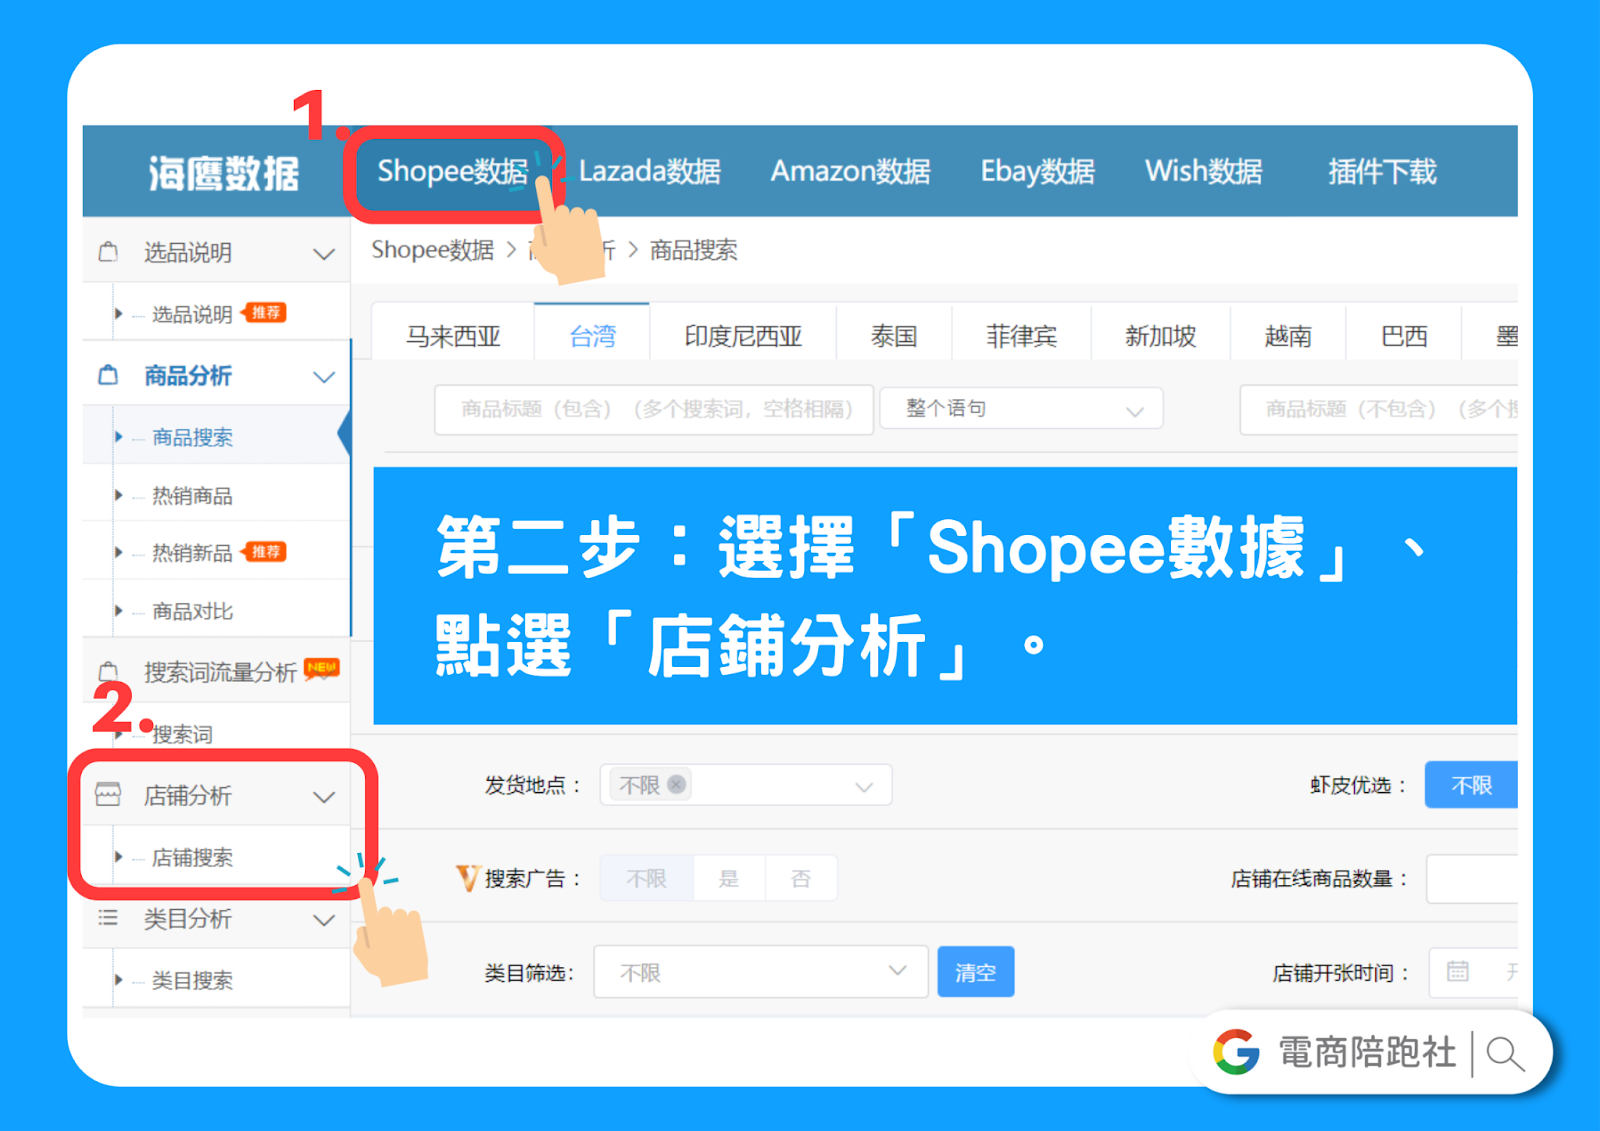Click the 店铺分析 store icon
The height and width of the screenshot is (1131, 1600).
pyautogui.click(x=108, y=795)
